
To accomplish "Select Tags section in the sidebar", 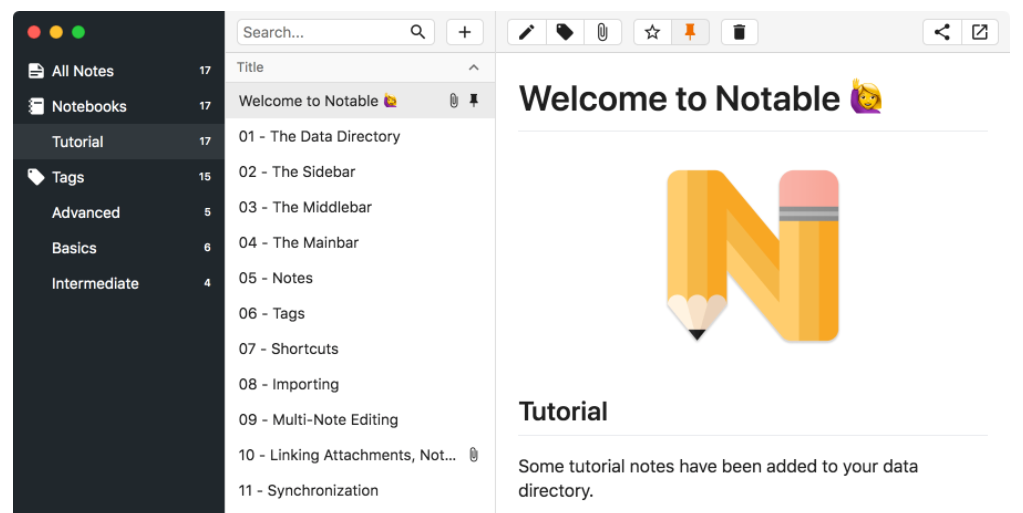I will (x=119, y=177).
